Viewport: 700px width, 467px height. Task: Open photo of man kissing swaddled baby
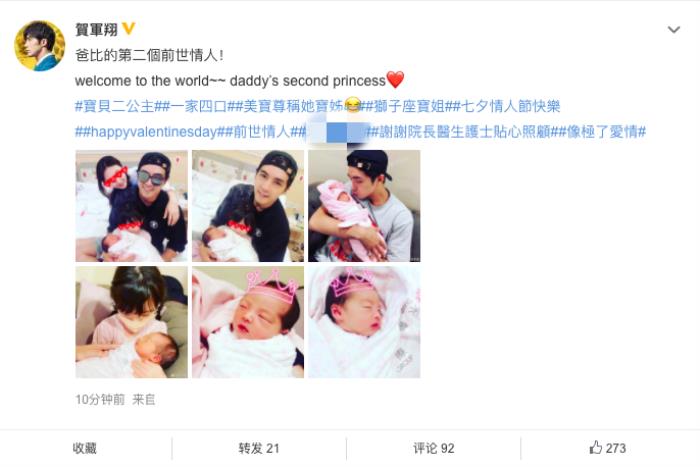pos(364,206)
